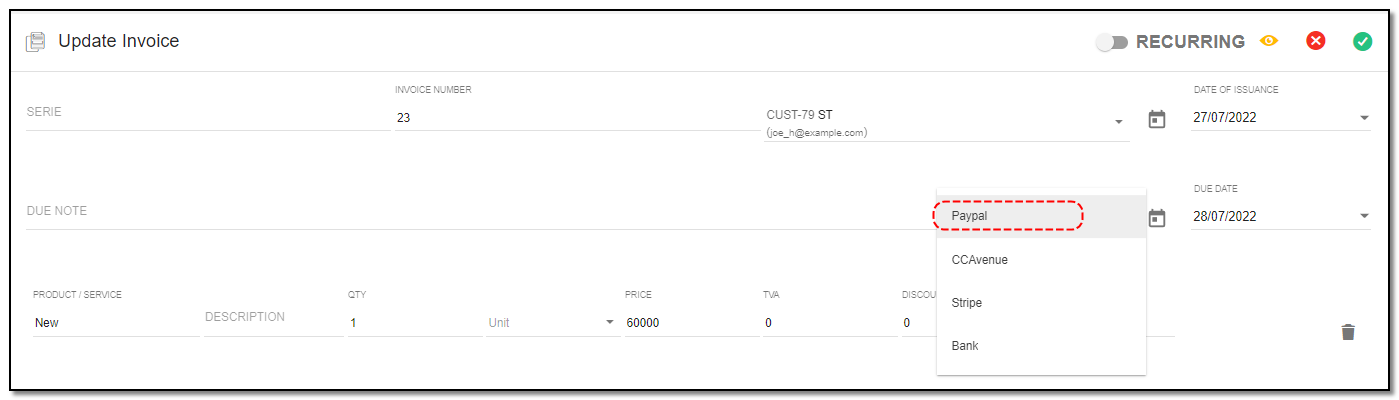Expand the Due Date dropdown arrow
The height and width of the screenshot is (400, 1399).
pyautogui.click(x=1364, y=216)
